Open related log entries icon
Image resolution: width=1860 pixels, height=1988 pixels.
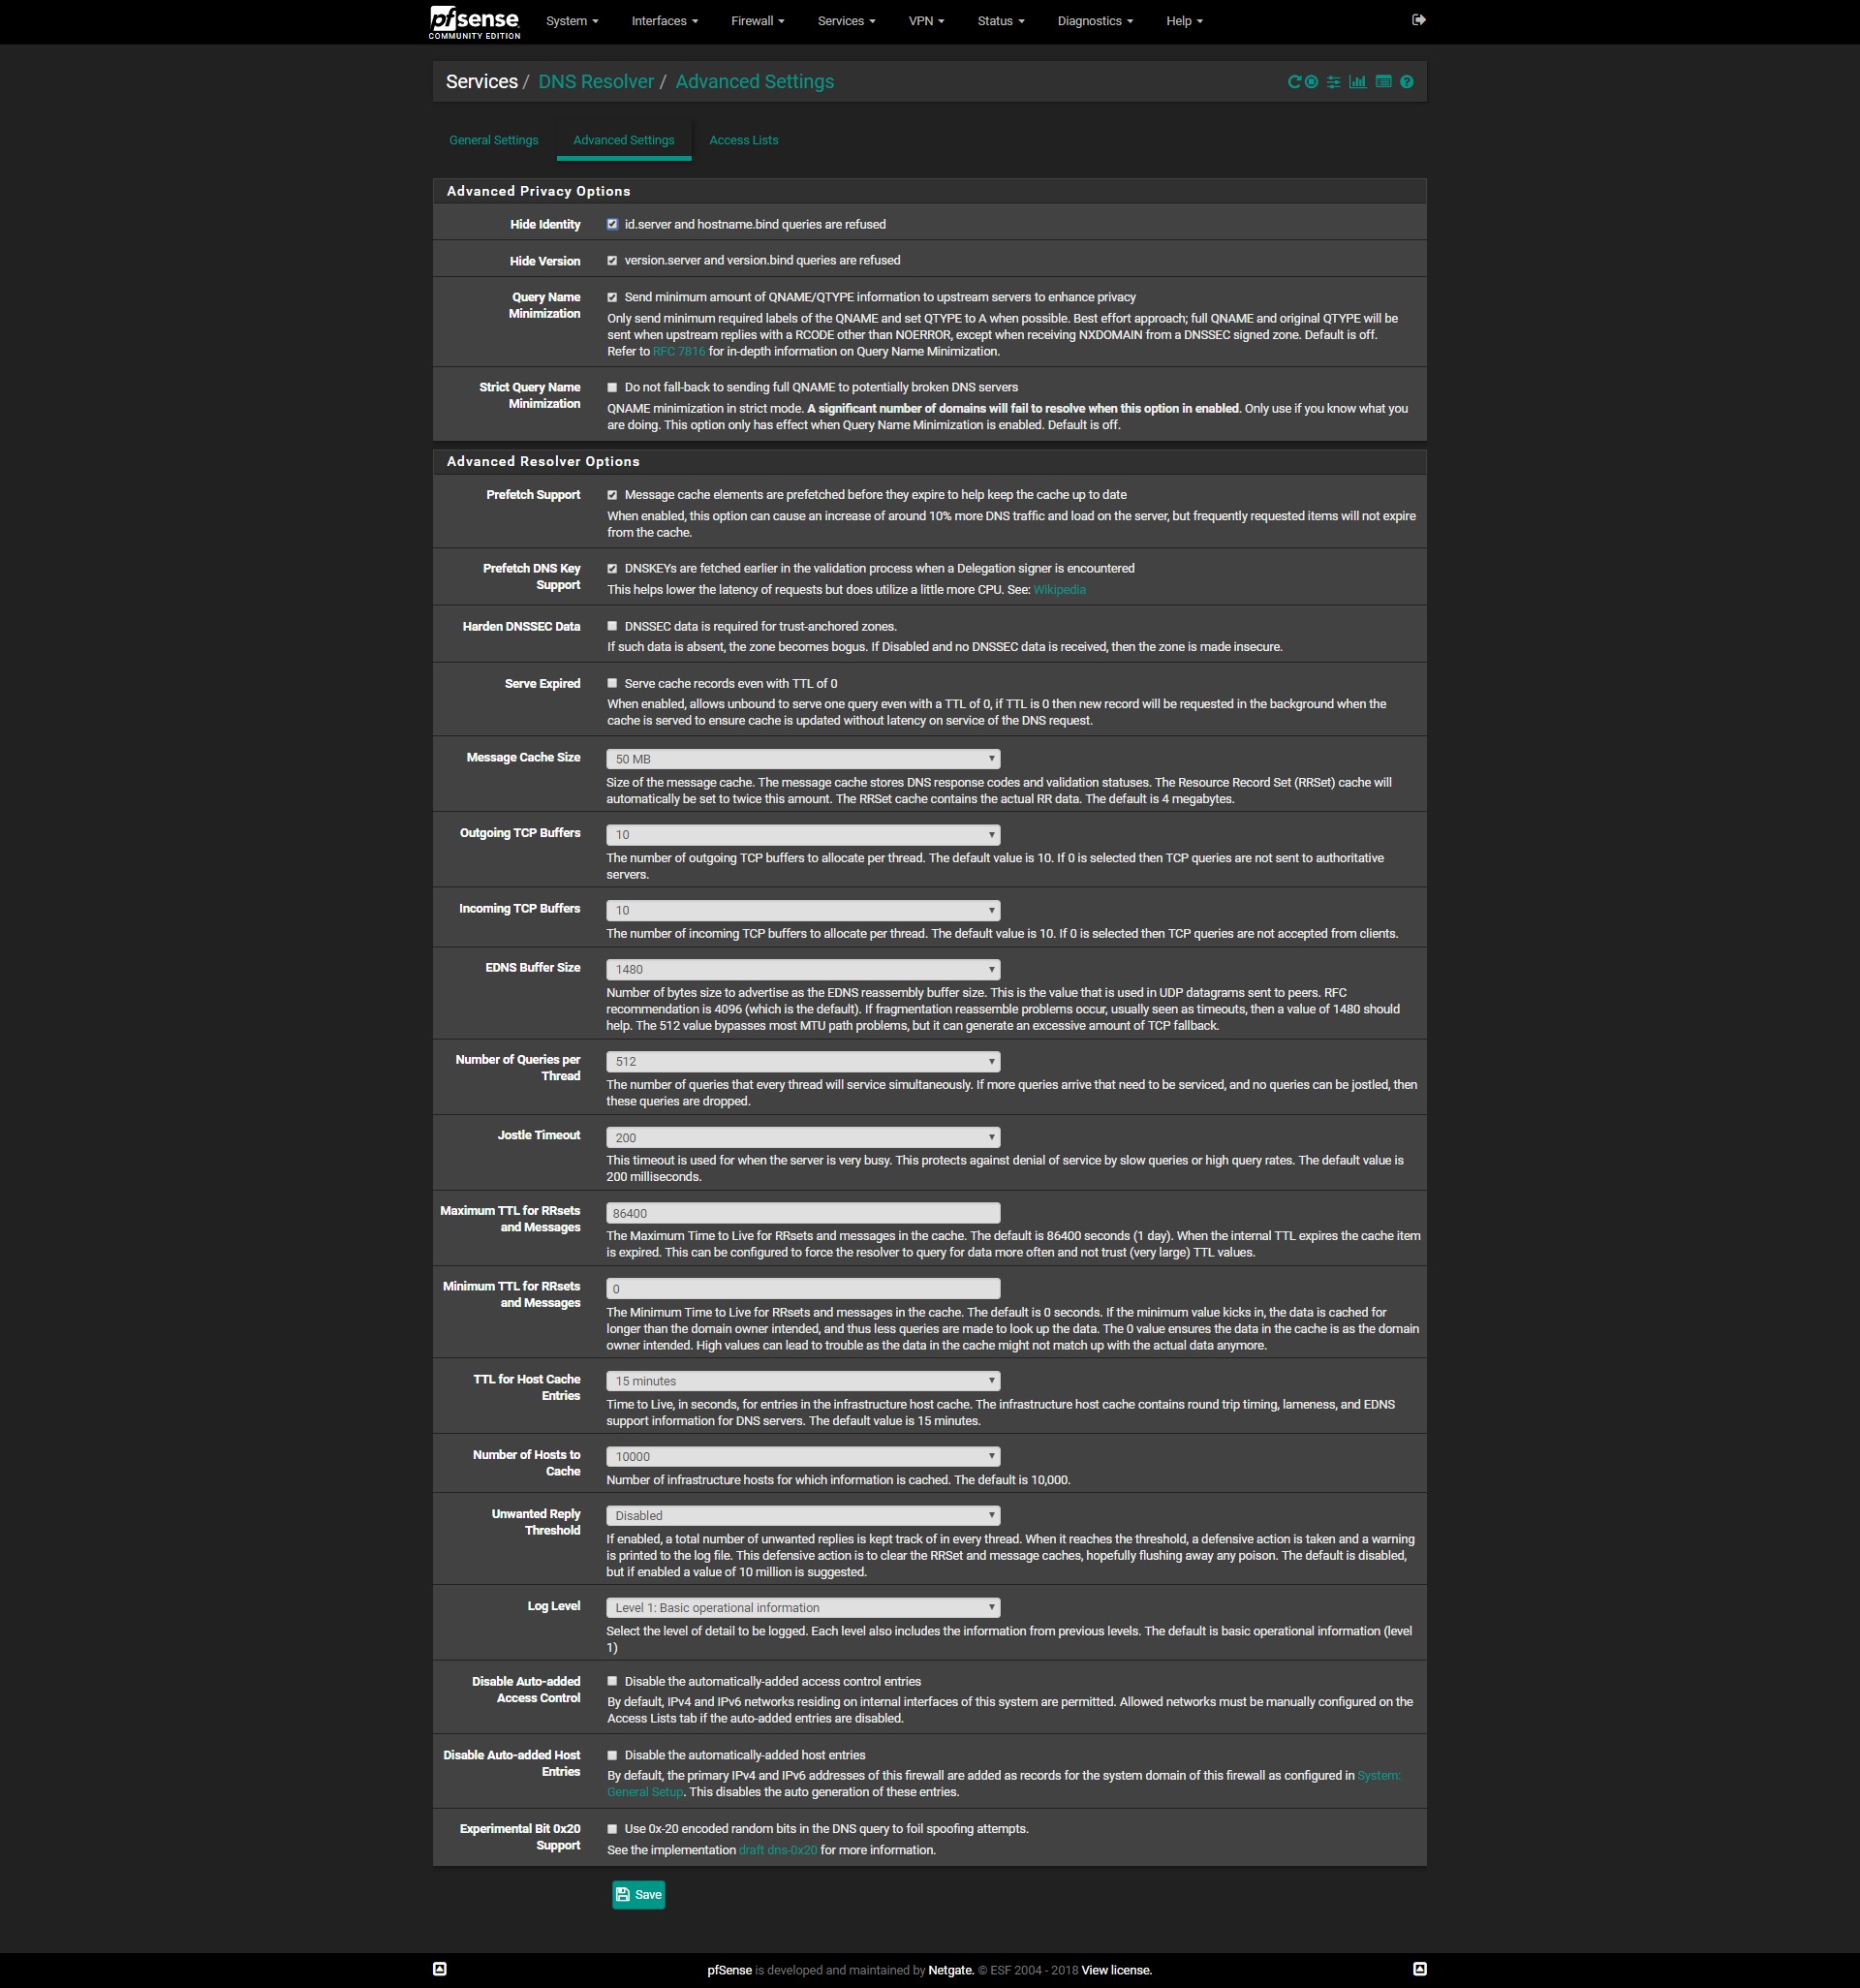pyautogui.click(x=1383, y=82)
